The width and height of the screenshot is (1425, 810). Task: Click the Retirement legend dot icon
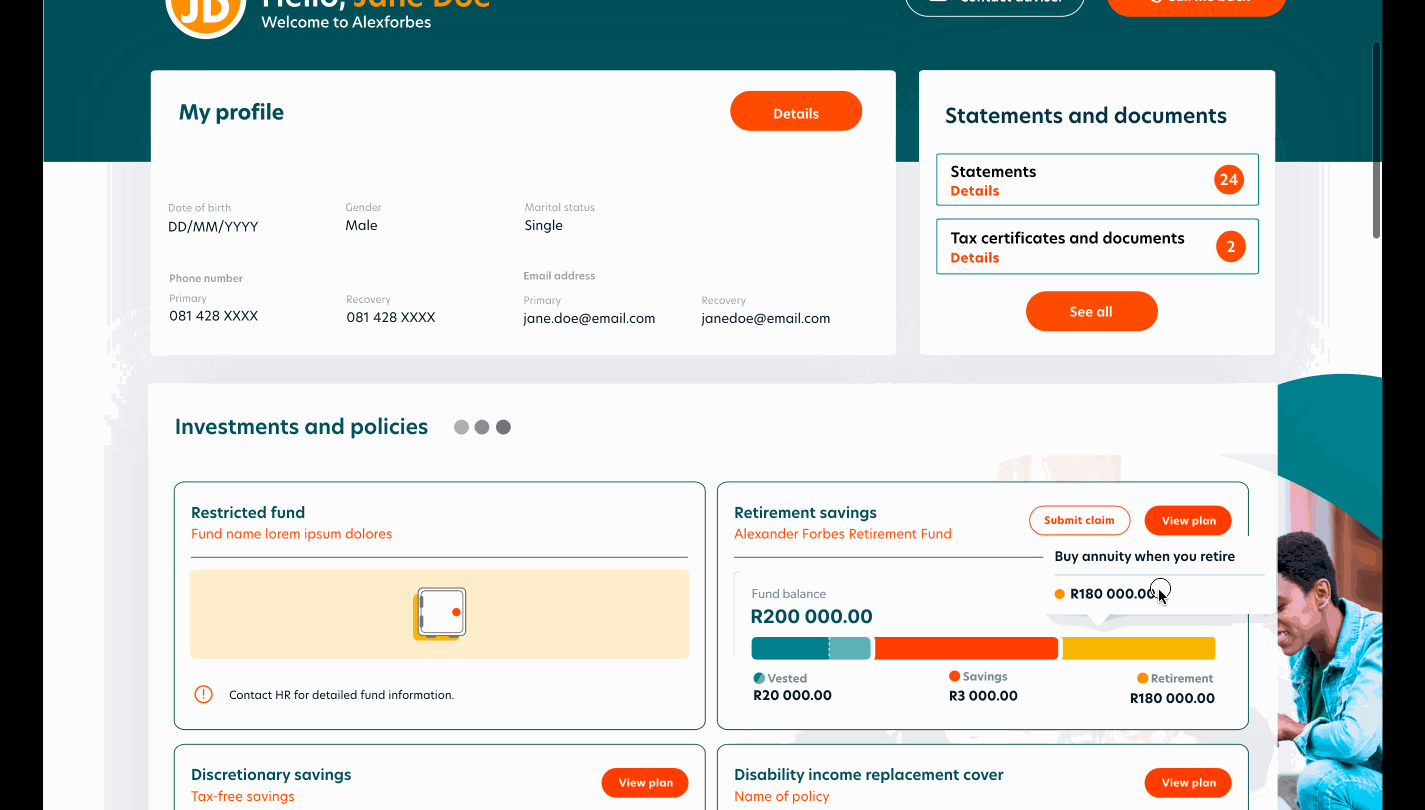pos(1142,678)
